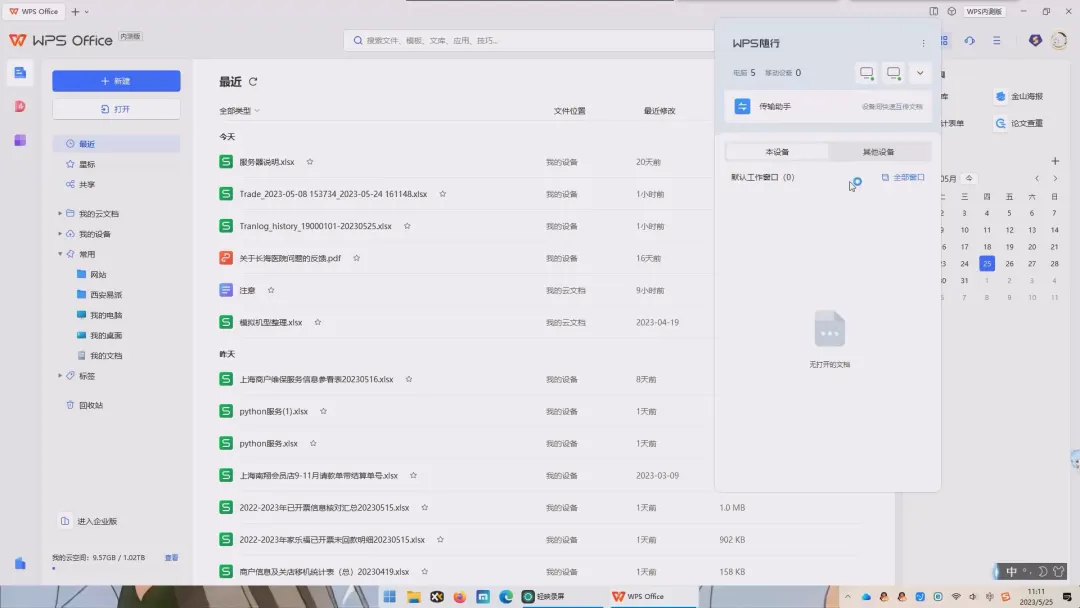
Task: Open the 共享 shared list
Action: click(87, 185)
